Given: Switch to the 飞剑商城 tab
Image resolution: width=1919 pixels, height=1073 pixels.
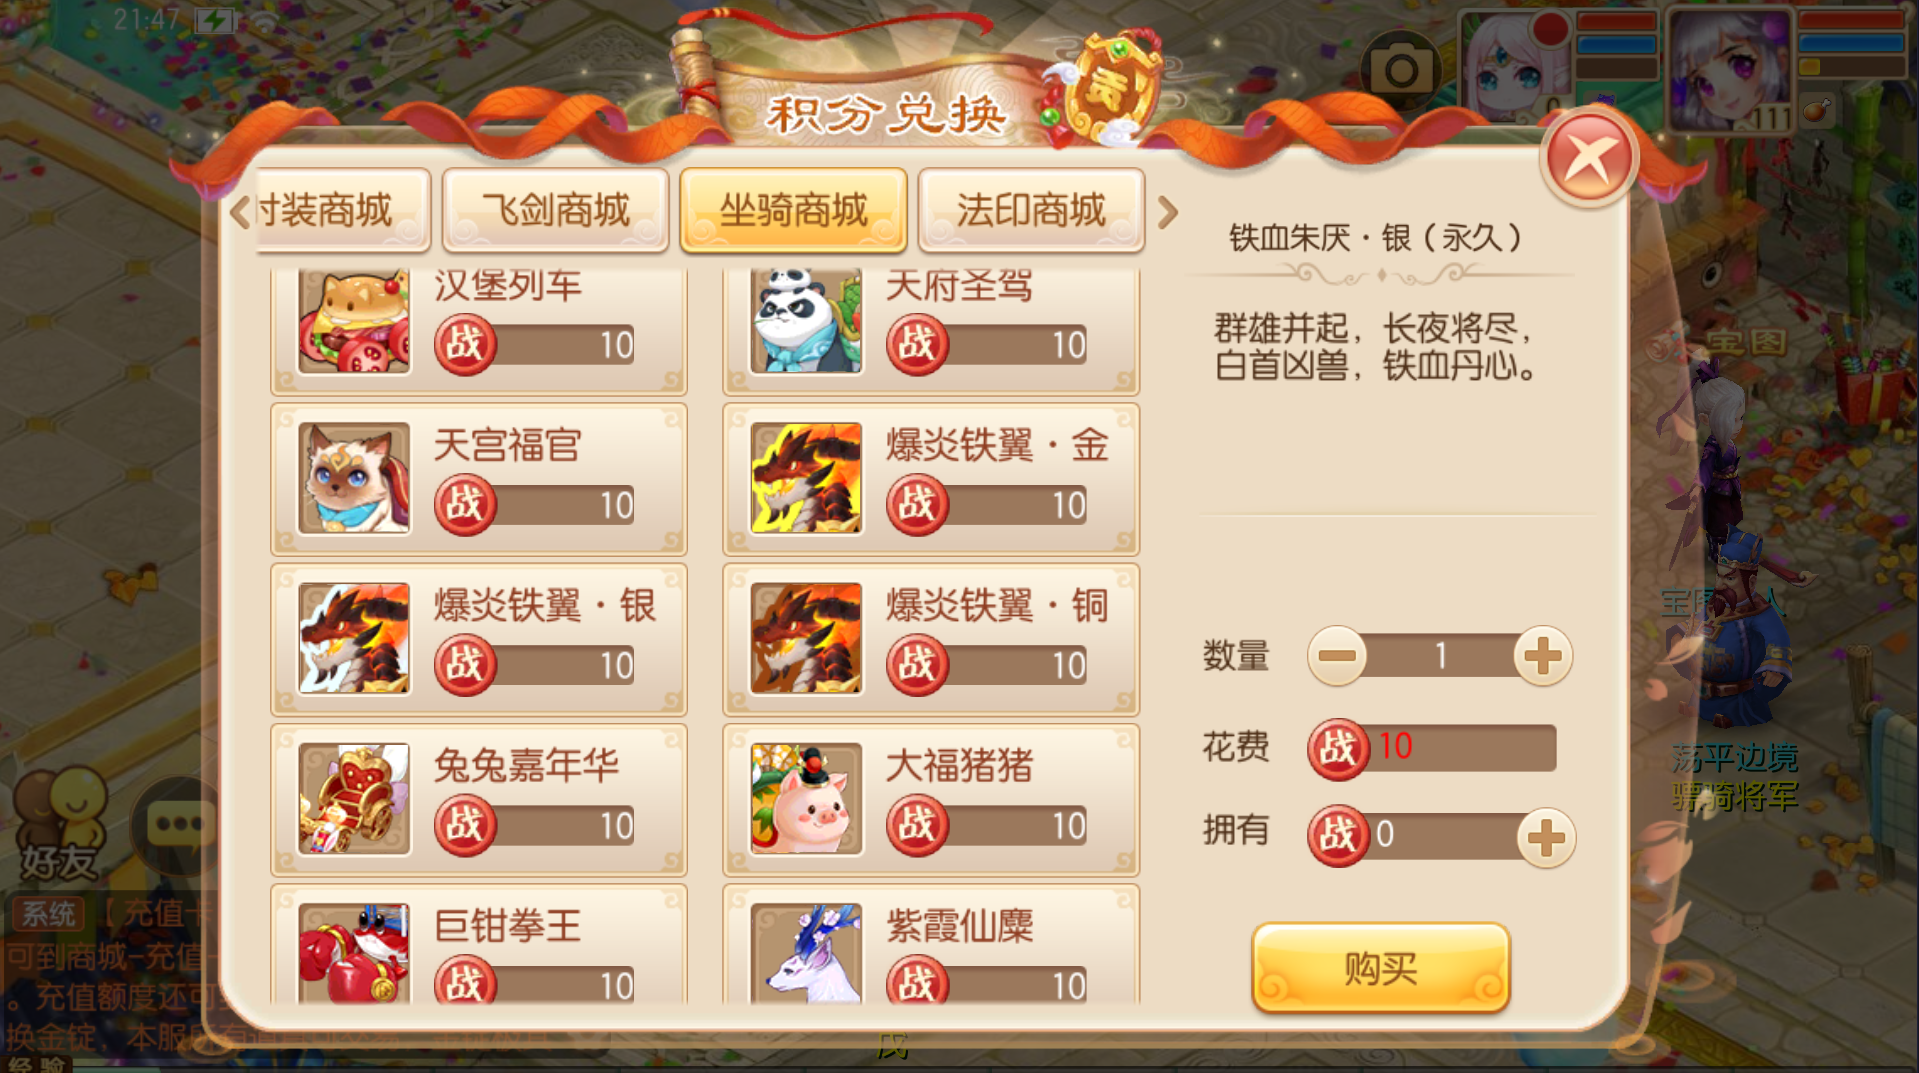Looking at the screenshot, I should click(556, 210).
